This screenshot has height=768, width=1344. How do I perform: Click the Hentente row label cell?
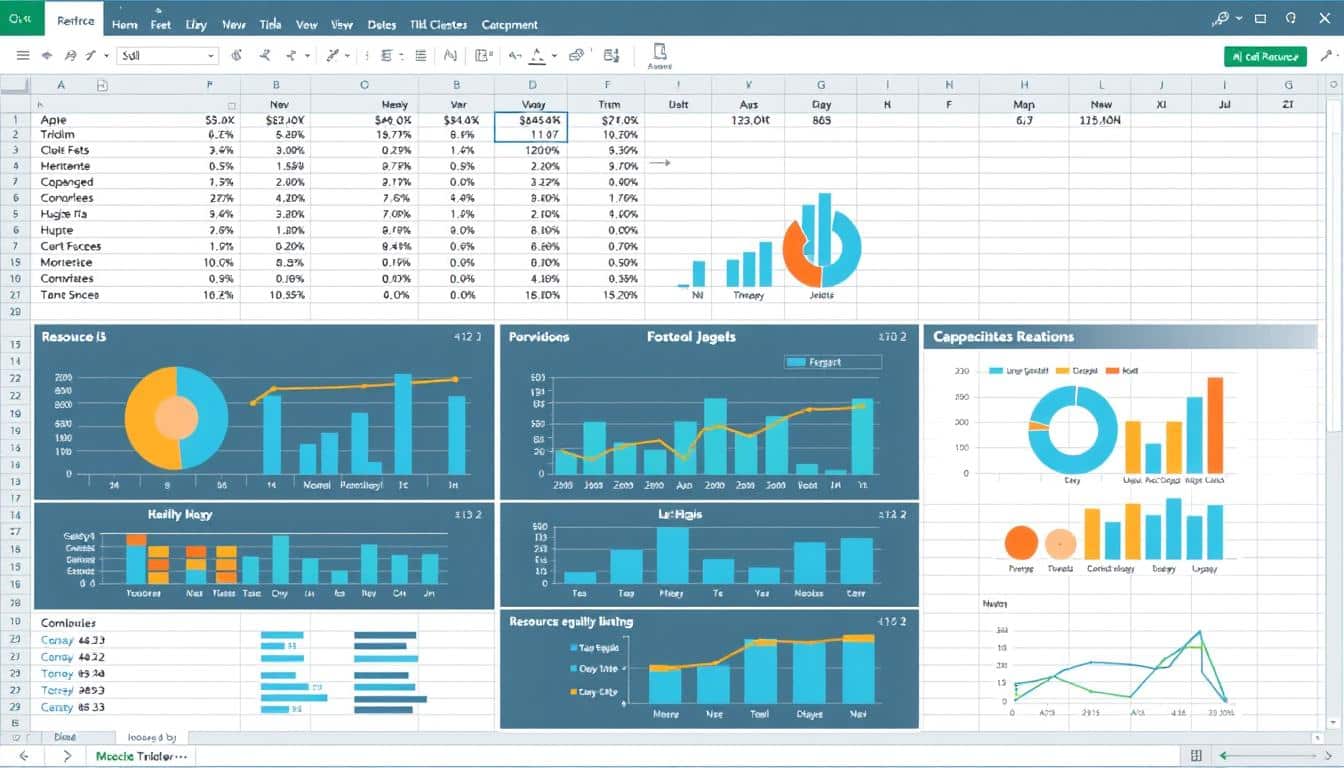point(65,166)
